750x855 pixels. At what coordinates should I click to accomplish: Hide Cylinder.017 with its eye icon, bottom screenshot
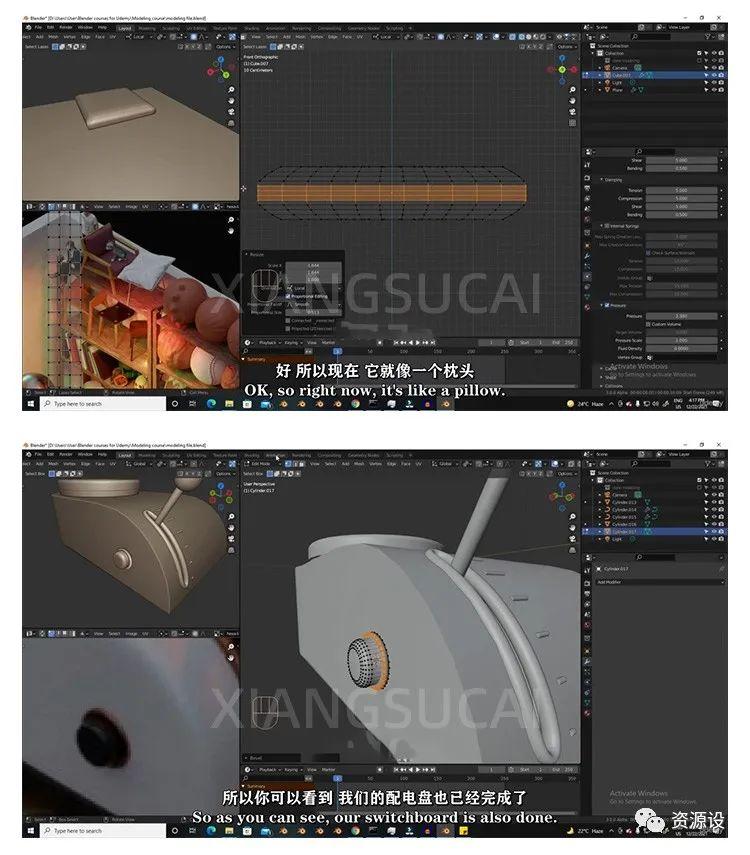tap(713, 531)
